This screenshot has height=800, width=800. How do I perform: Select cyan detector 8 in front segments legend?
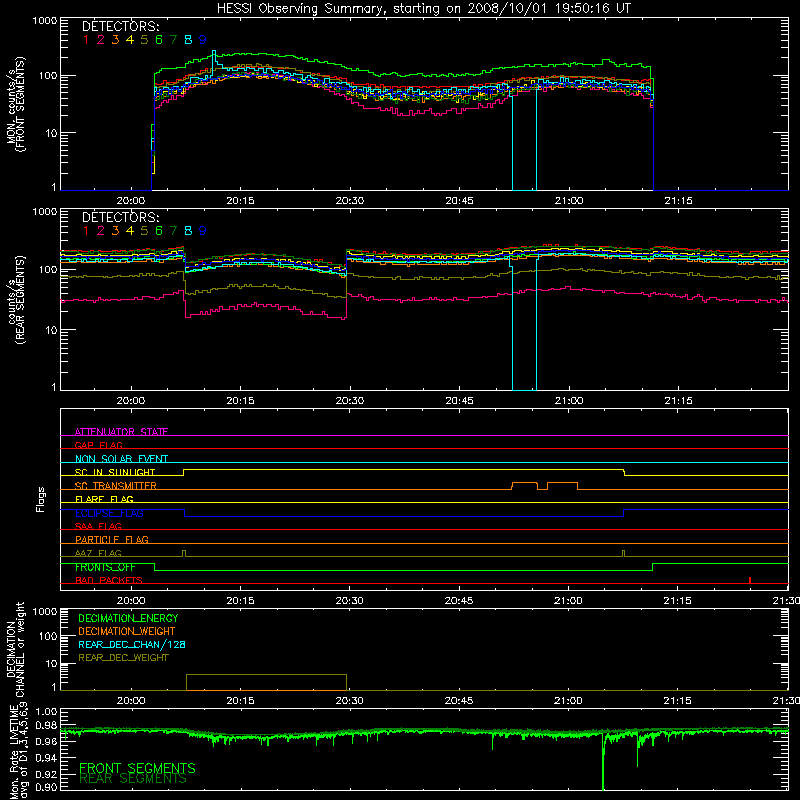(188, 39)
